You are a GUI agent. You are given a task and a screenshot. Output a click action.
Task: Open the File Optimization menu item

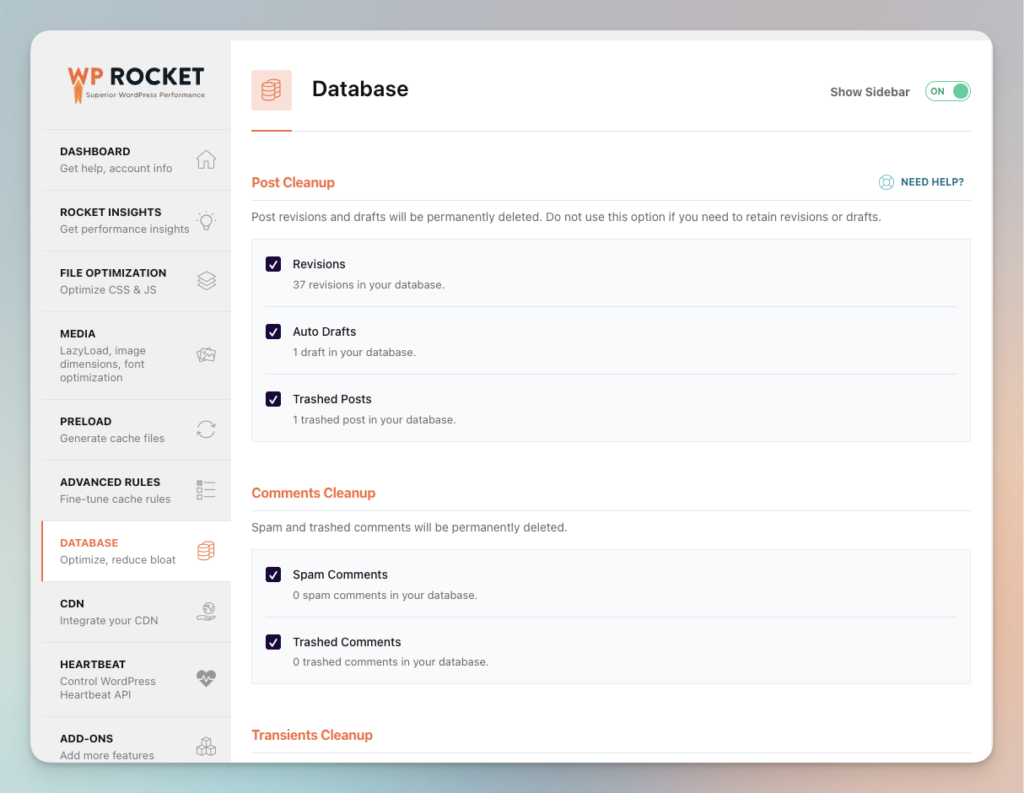point(136,282)
